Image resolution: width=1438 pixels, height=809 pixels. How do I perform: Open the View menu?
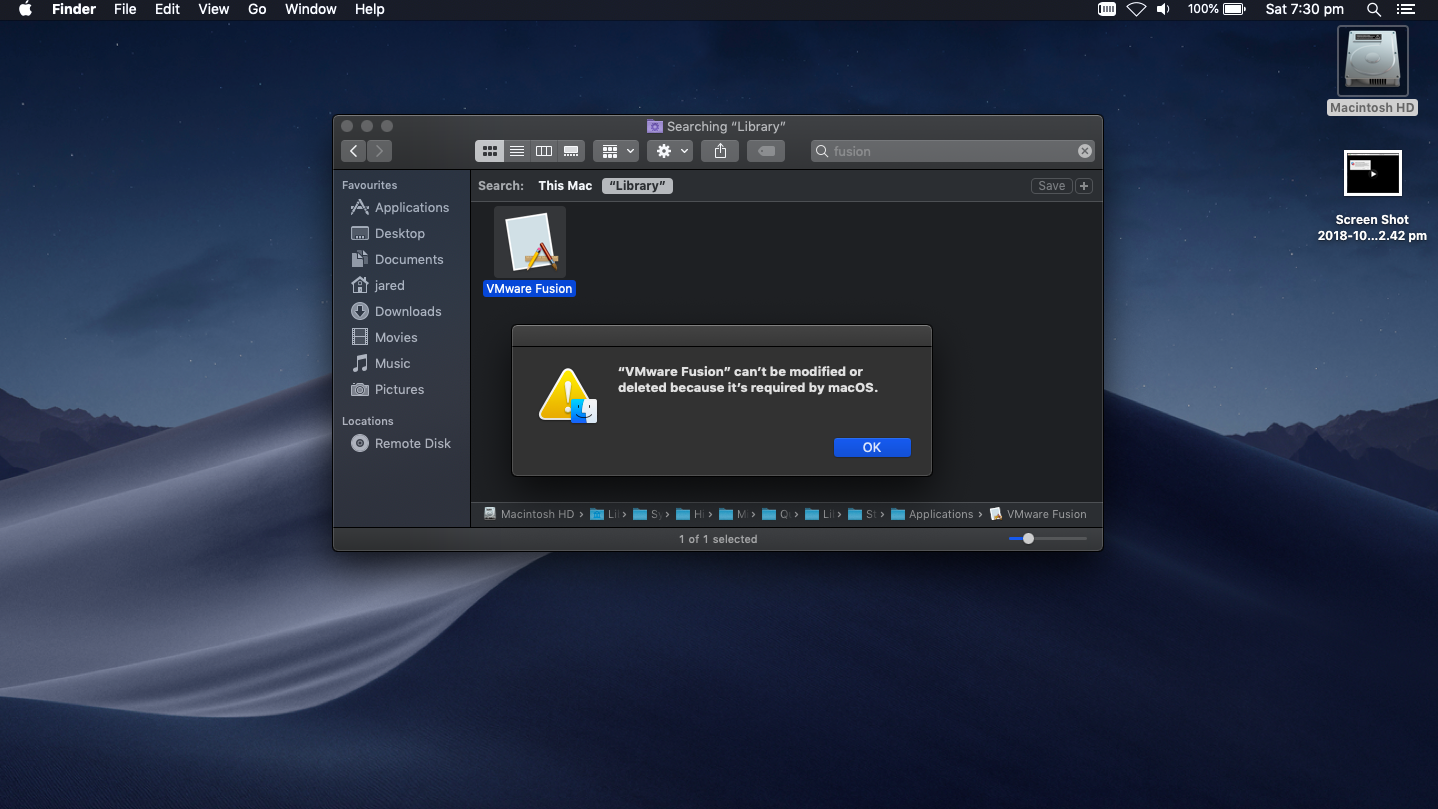click(214, 9)
